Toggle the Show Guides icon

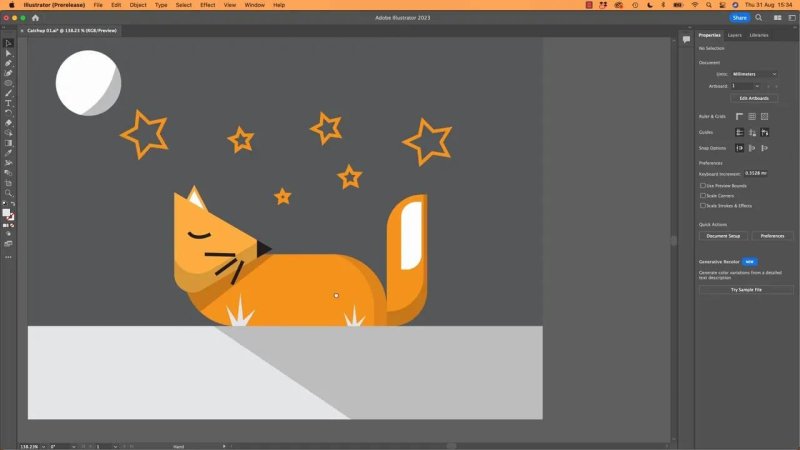[739, 133]
